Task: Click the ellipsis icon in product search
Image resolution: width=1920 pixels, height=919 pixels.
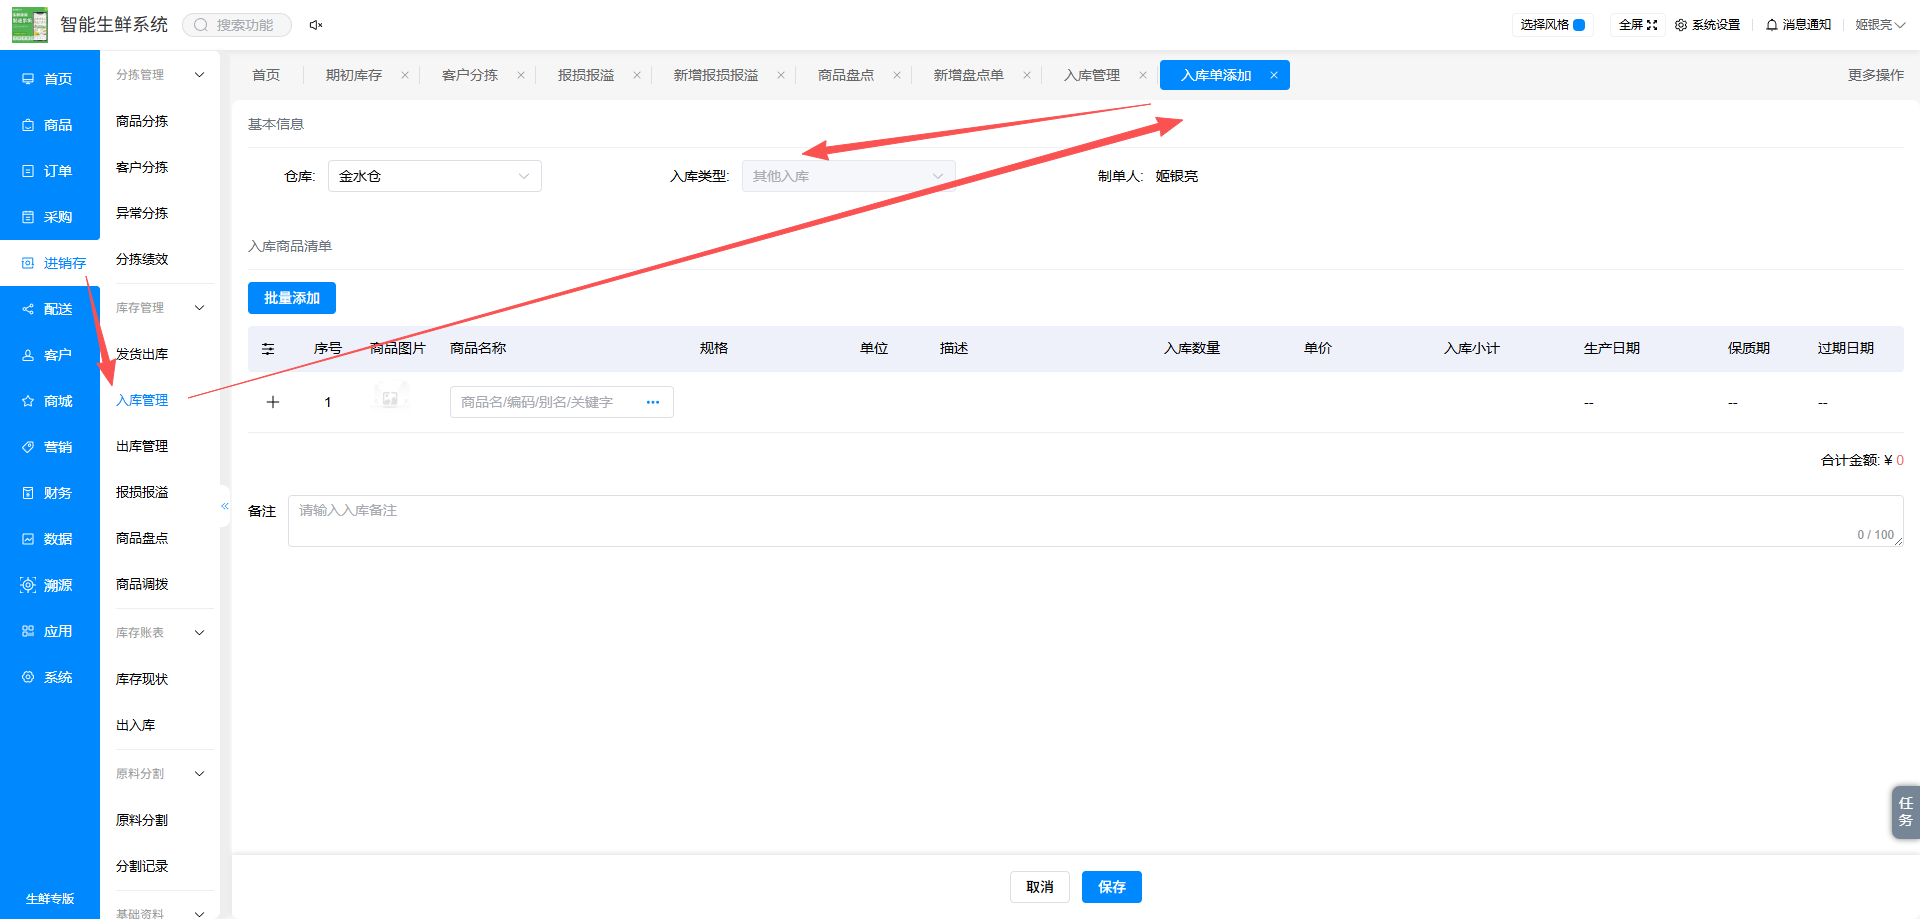Action: click(653, 402)
